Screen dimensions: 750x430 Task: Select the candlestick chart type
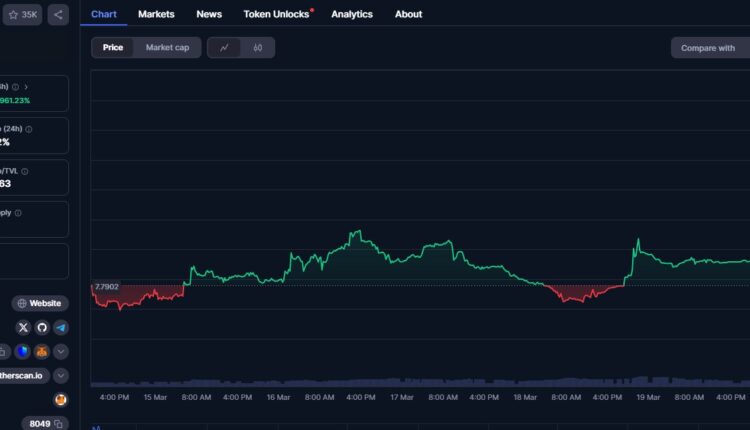tap(258, 48)
